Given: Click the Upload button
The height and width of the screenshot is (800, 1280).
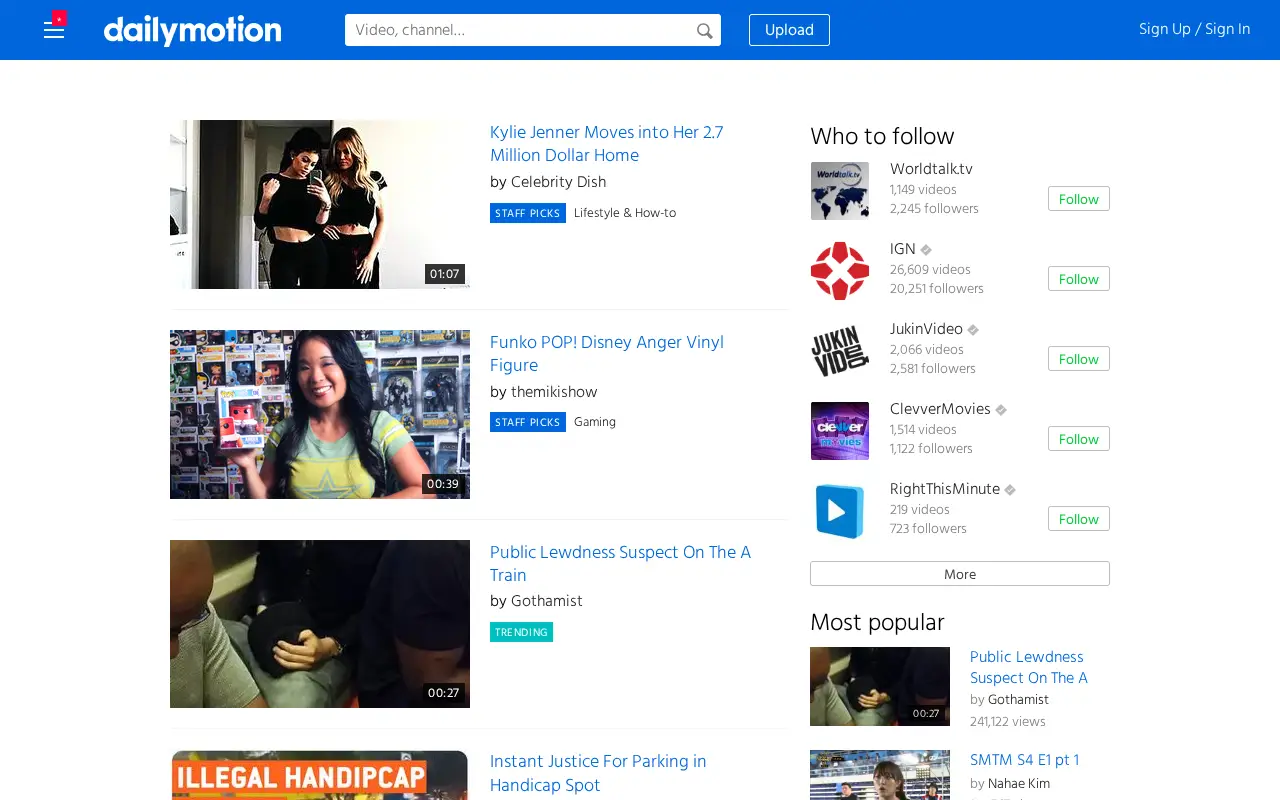Looking at the screenshot, I should (x=789, y=30).
